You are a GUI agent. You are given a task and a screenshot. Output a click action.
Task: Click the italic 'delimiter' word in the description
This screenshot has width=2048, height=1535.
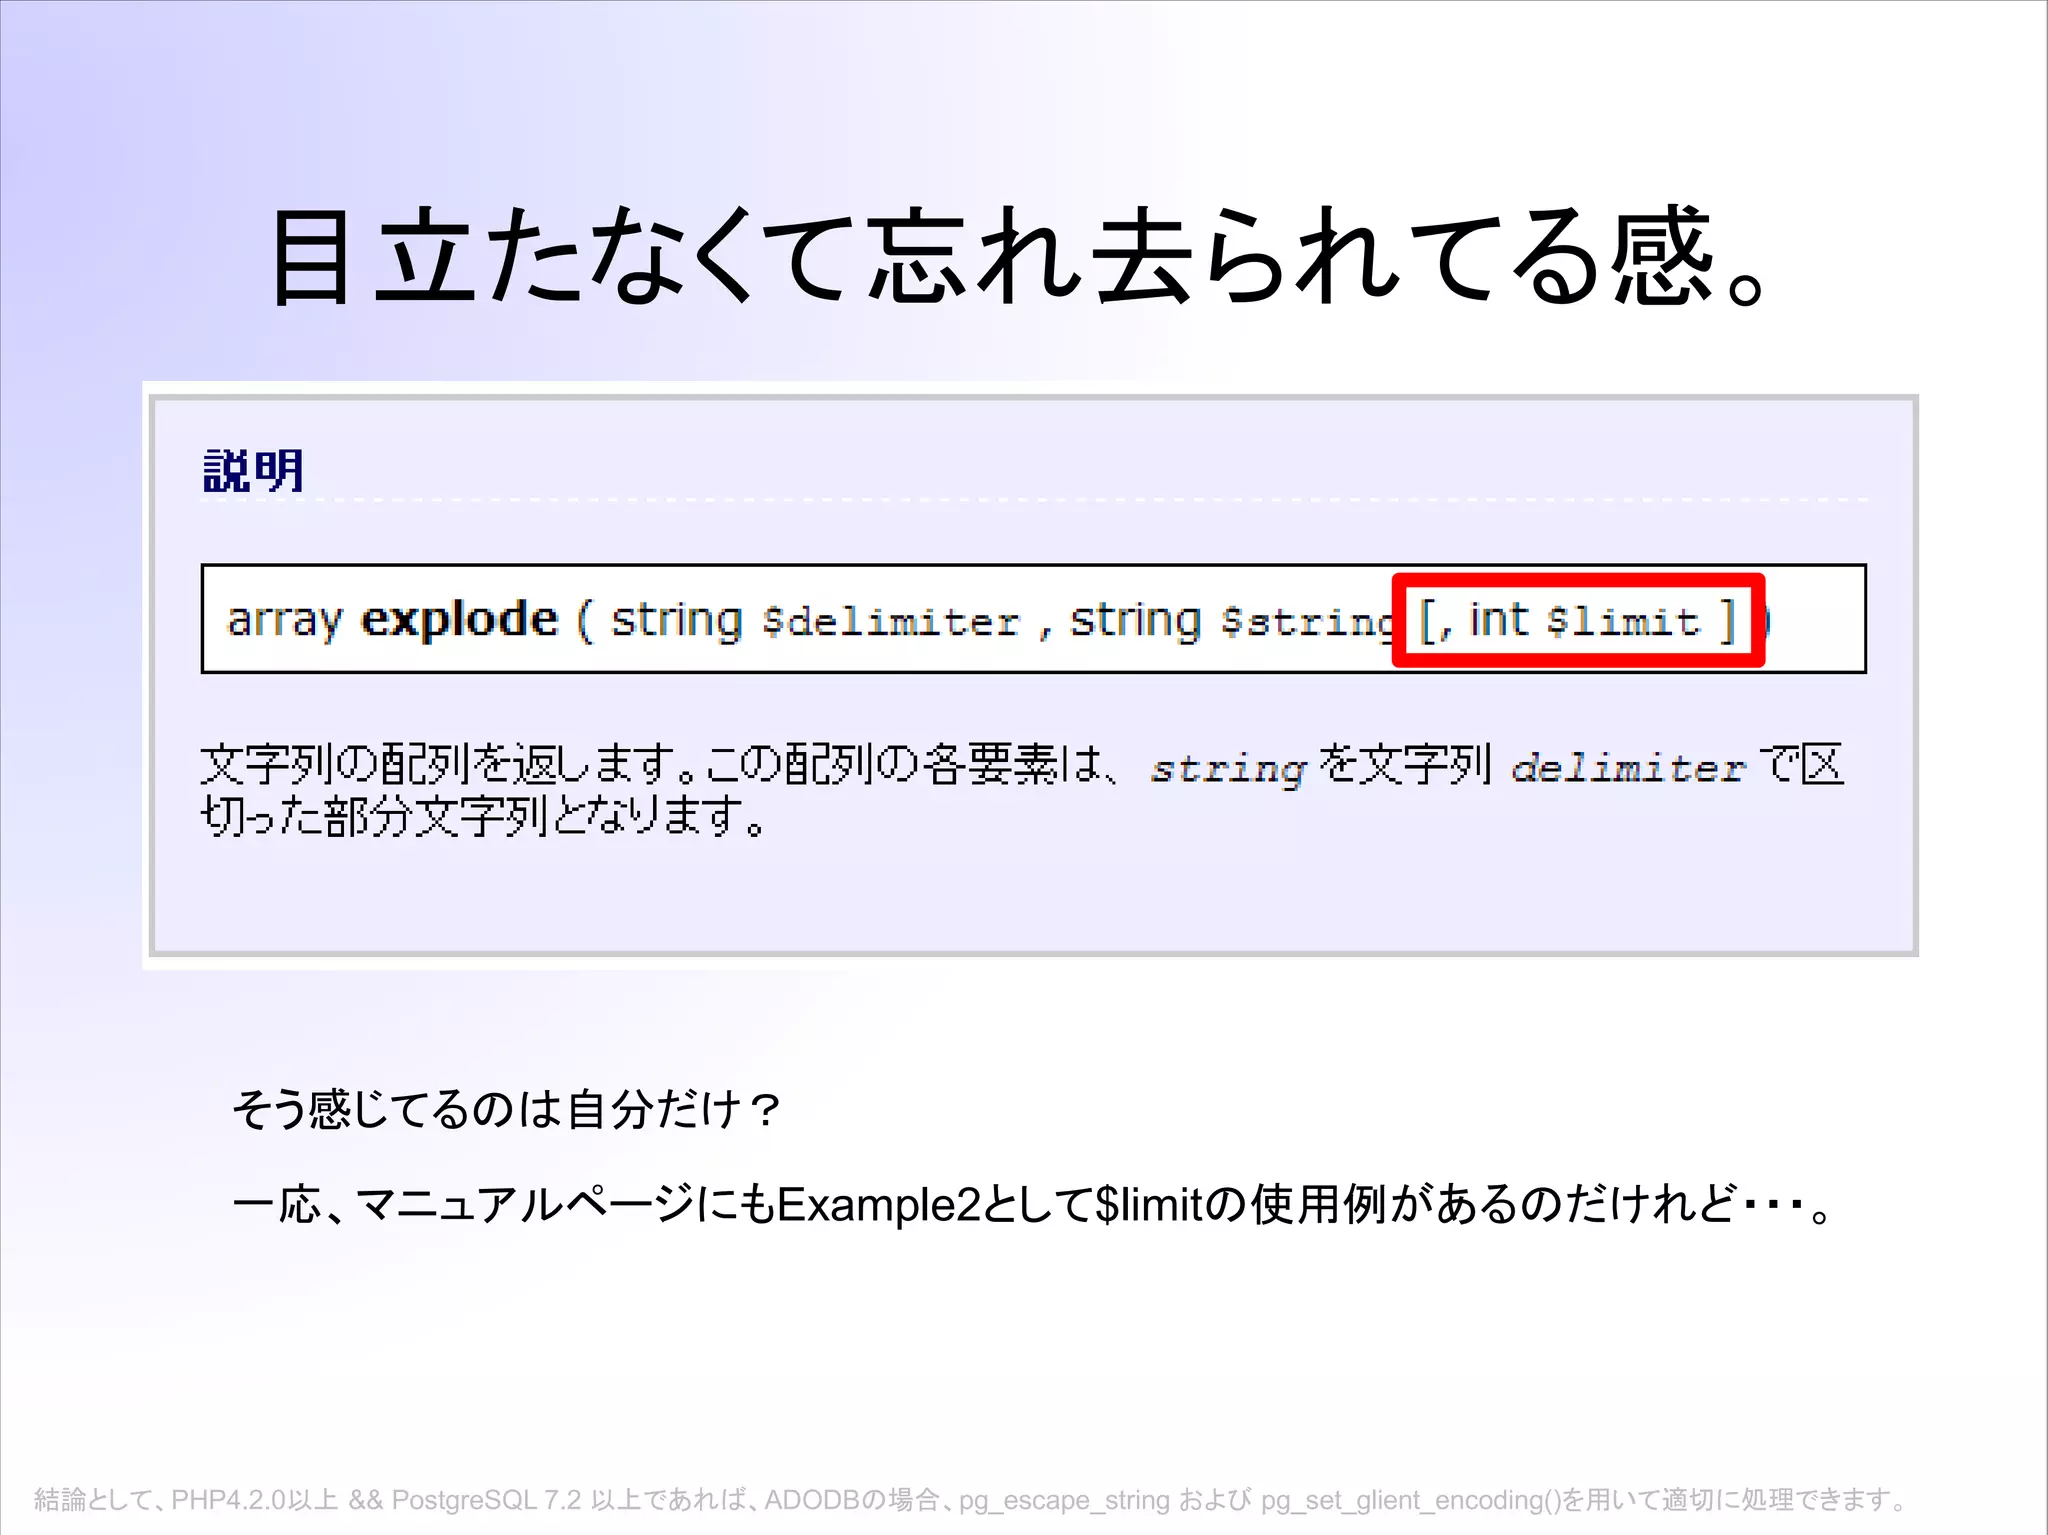click(x=1627, y=768)
